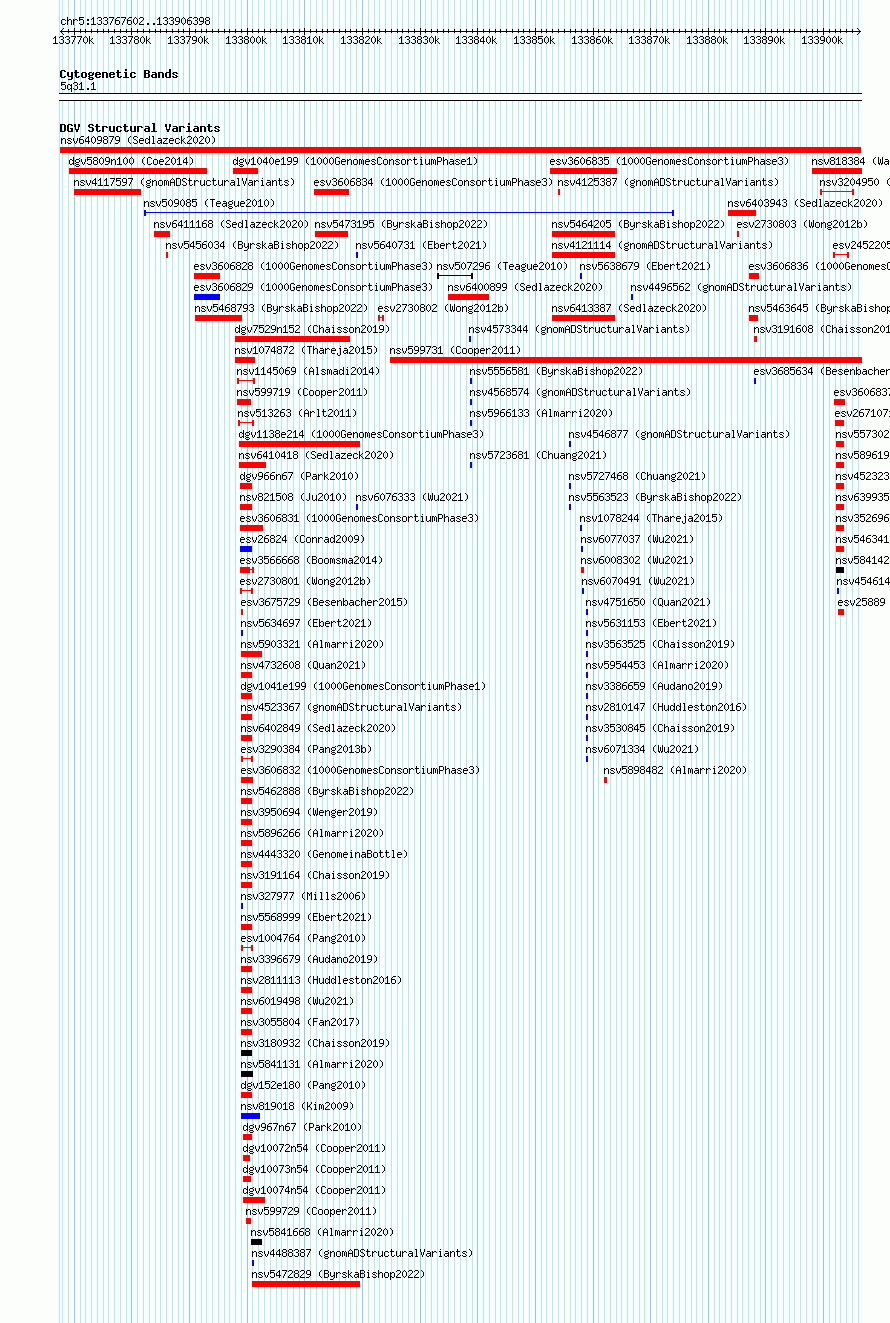Image resolution: width=890 pixels, height=1323 pixels.
Task: Open nsv4496562 gnomAD variant label
Action: pos(741,287)
